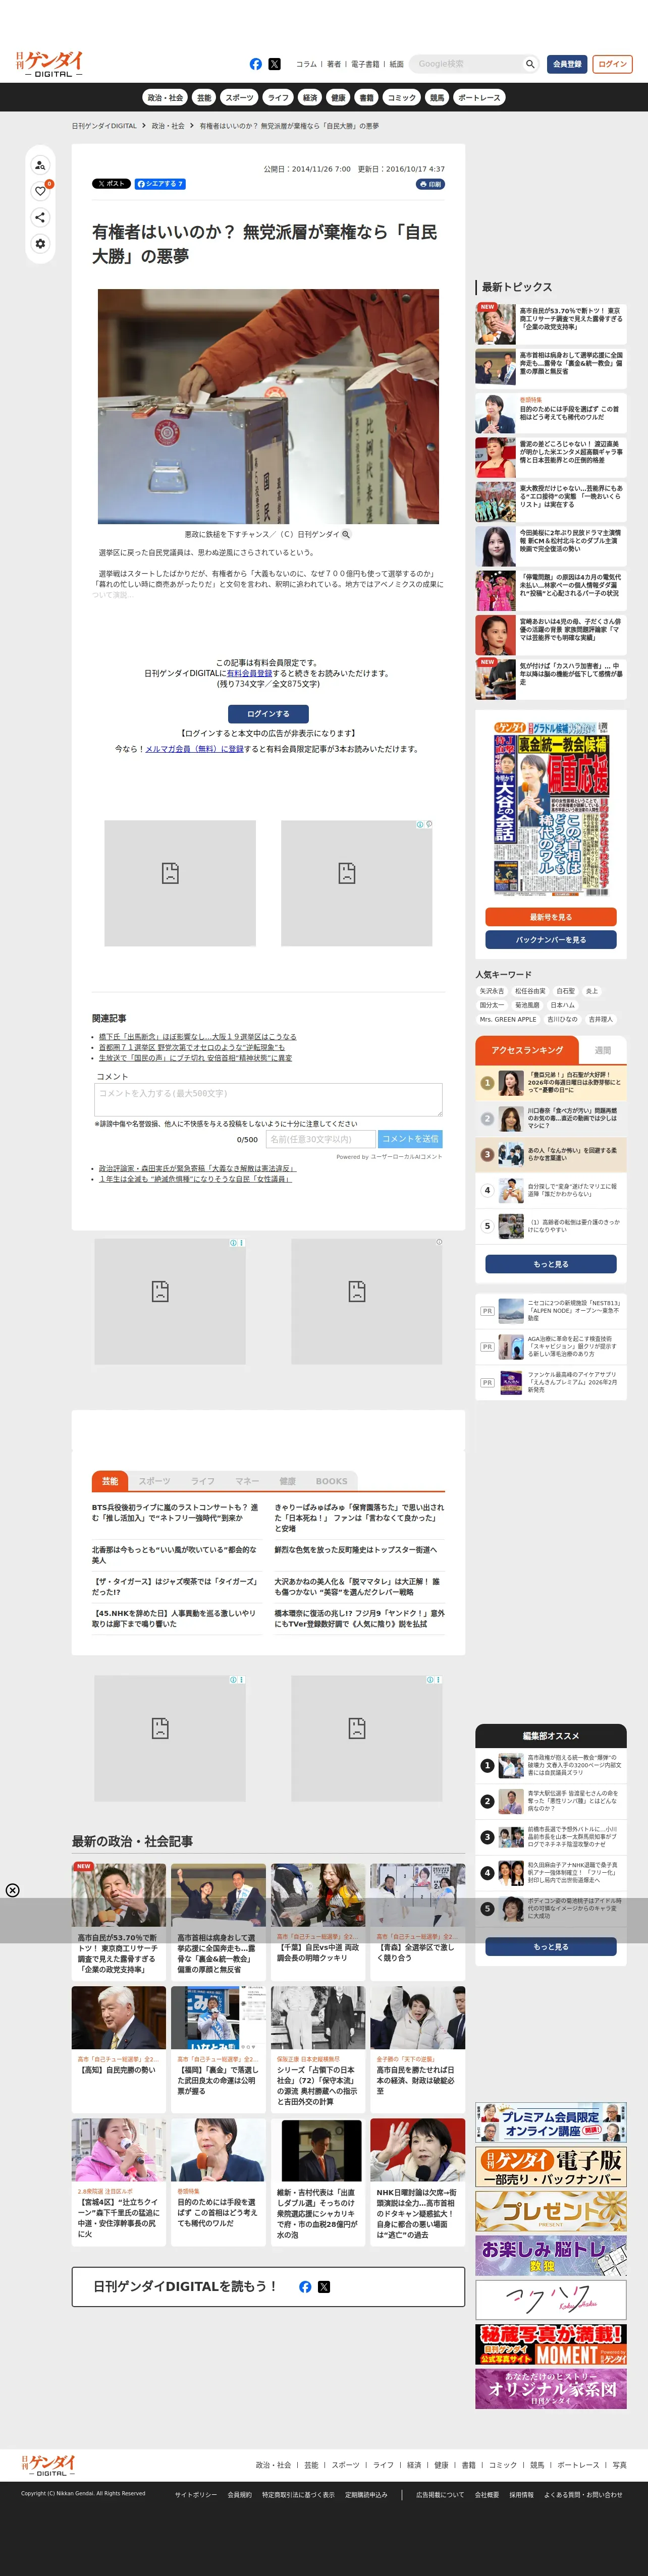Open the スポーツ category in the nav bar
Image resolution: width=648 pixels, height=2576 pixels.
pos(239,98)
